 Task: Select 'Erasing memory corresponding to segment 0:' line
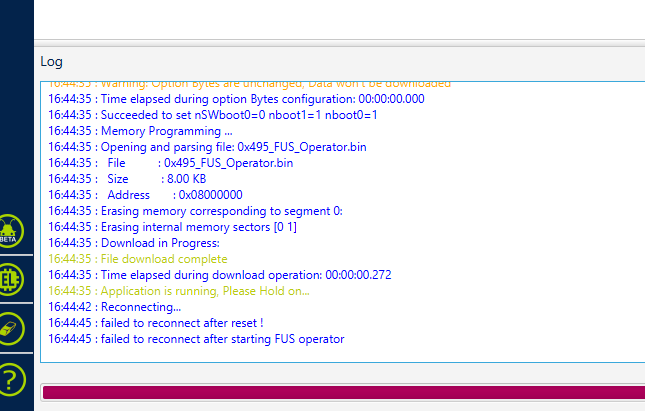[x=195, y=211]
